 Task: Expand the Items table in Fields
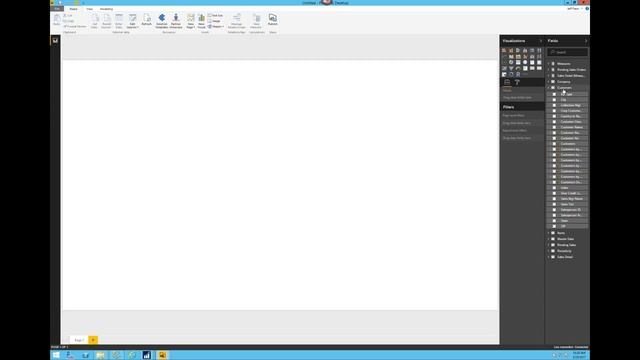pos(549,233)
